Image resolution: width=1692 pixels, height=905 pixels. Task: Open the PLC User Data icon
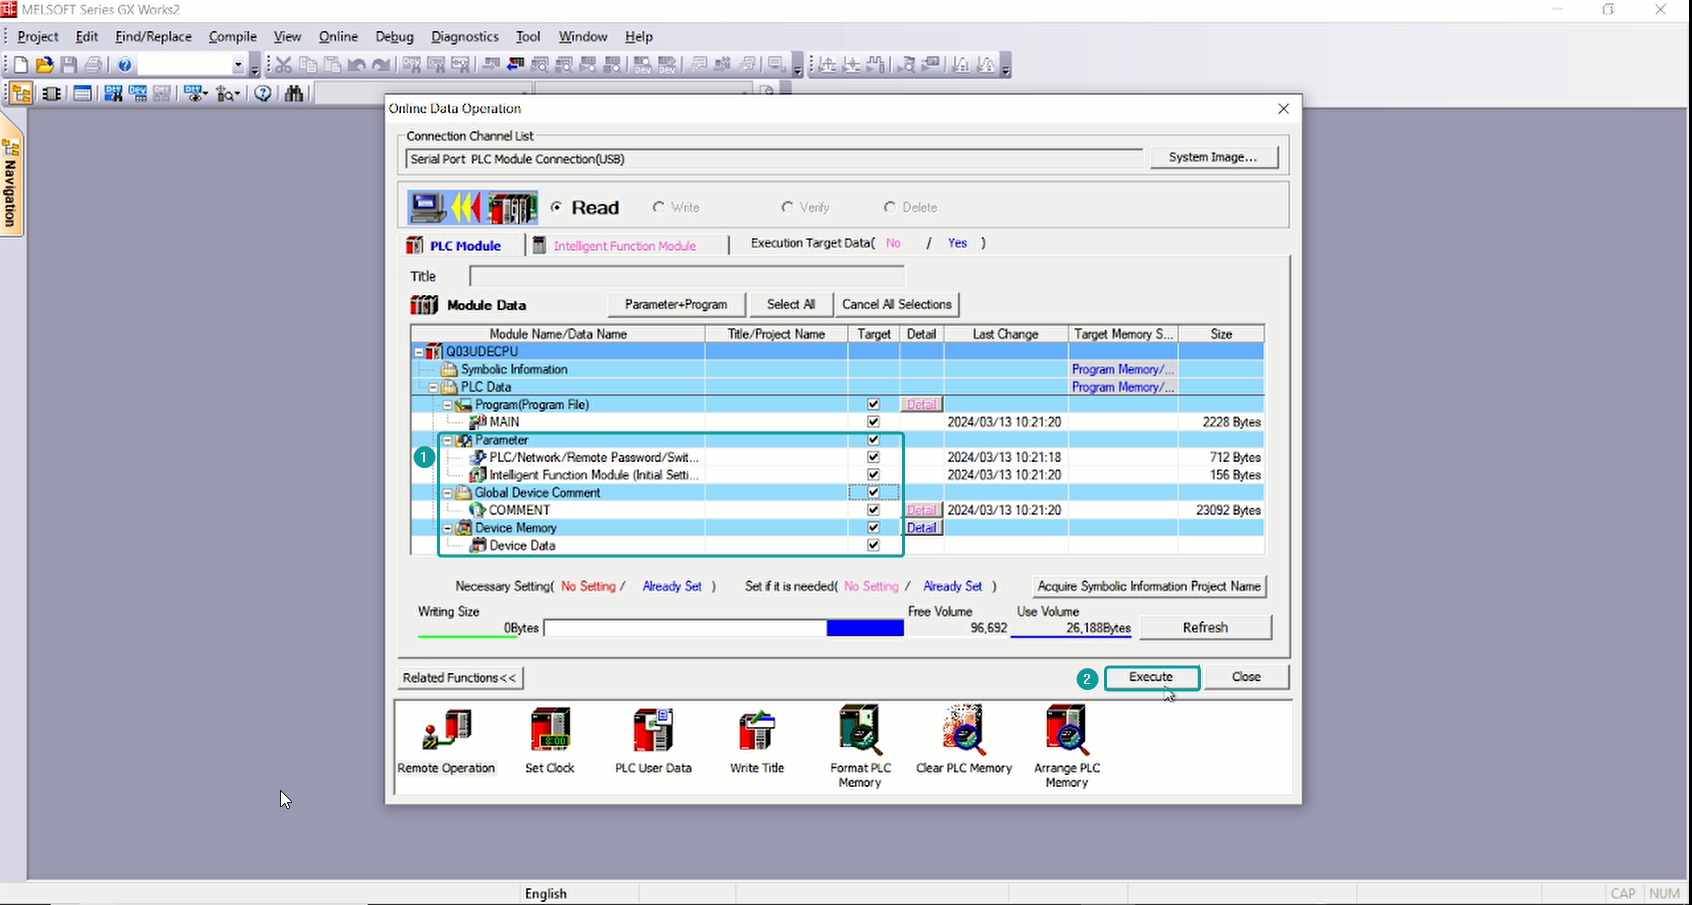coord(653,731)
